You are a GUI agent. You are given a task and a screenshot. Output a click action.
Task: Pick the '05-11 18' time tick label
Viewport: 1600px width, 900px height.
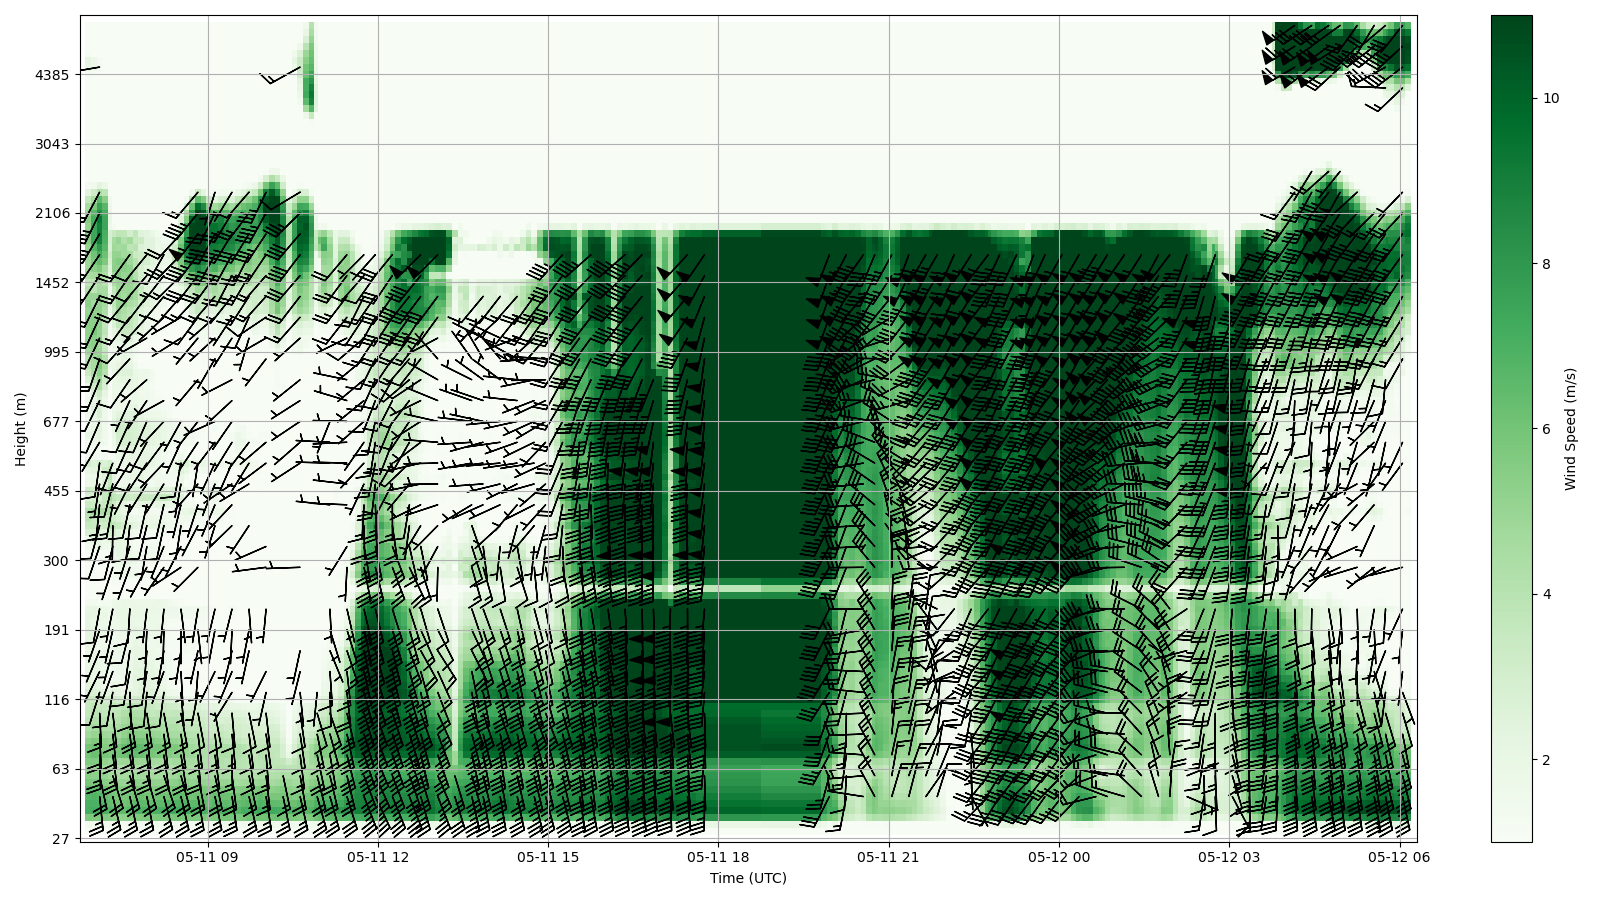(718, 857)
